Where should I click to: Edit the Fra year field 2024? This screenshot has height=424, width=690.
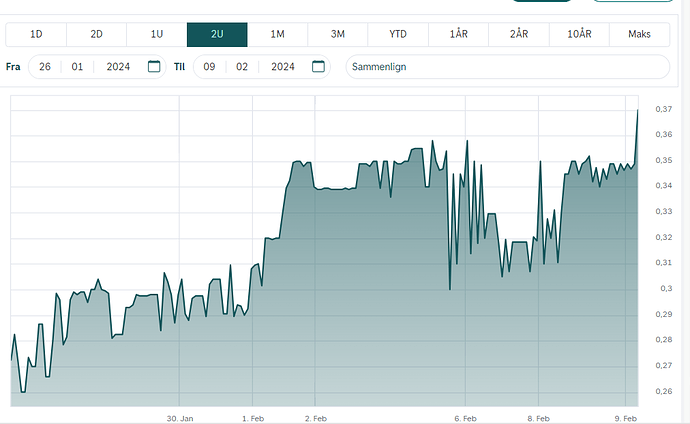pos(118,67)
